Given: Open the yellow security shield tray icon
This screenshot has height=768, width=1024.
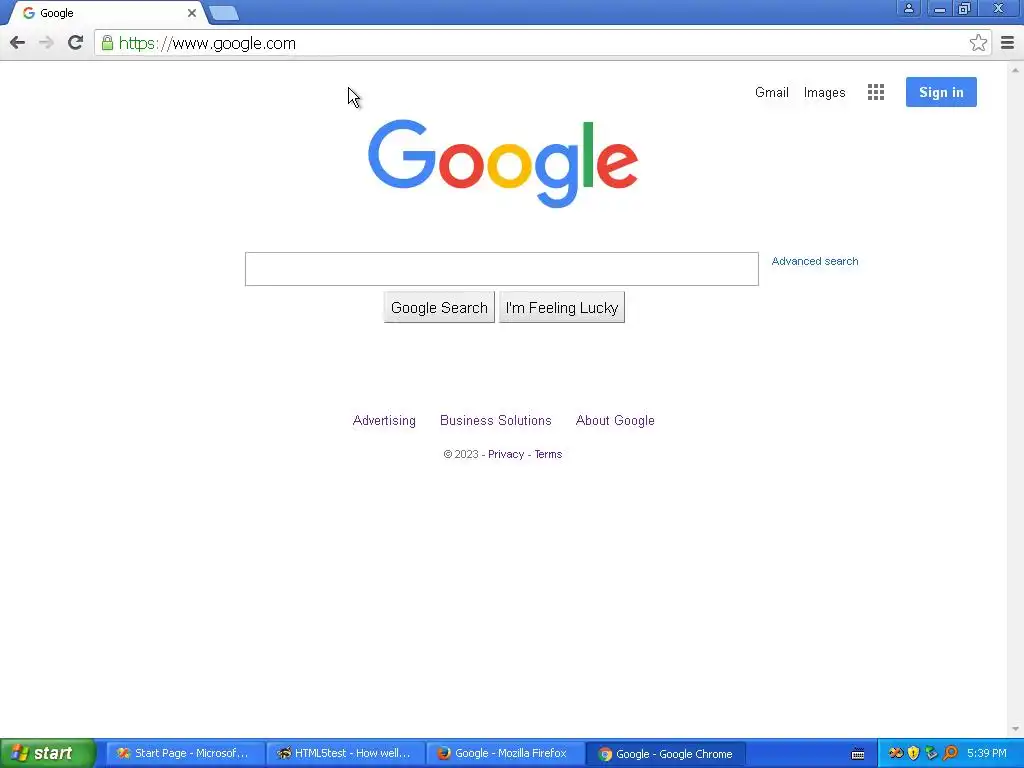Looking at the screenshot, I should [913, 753].
